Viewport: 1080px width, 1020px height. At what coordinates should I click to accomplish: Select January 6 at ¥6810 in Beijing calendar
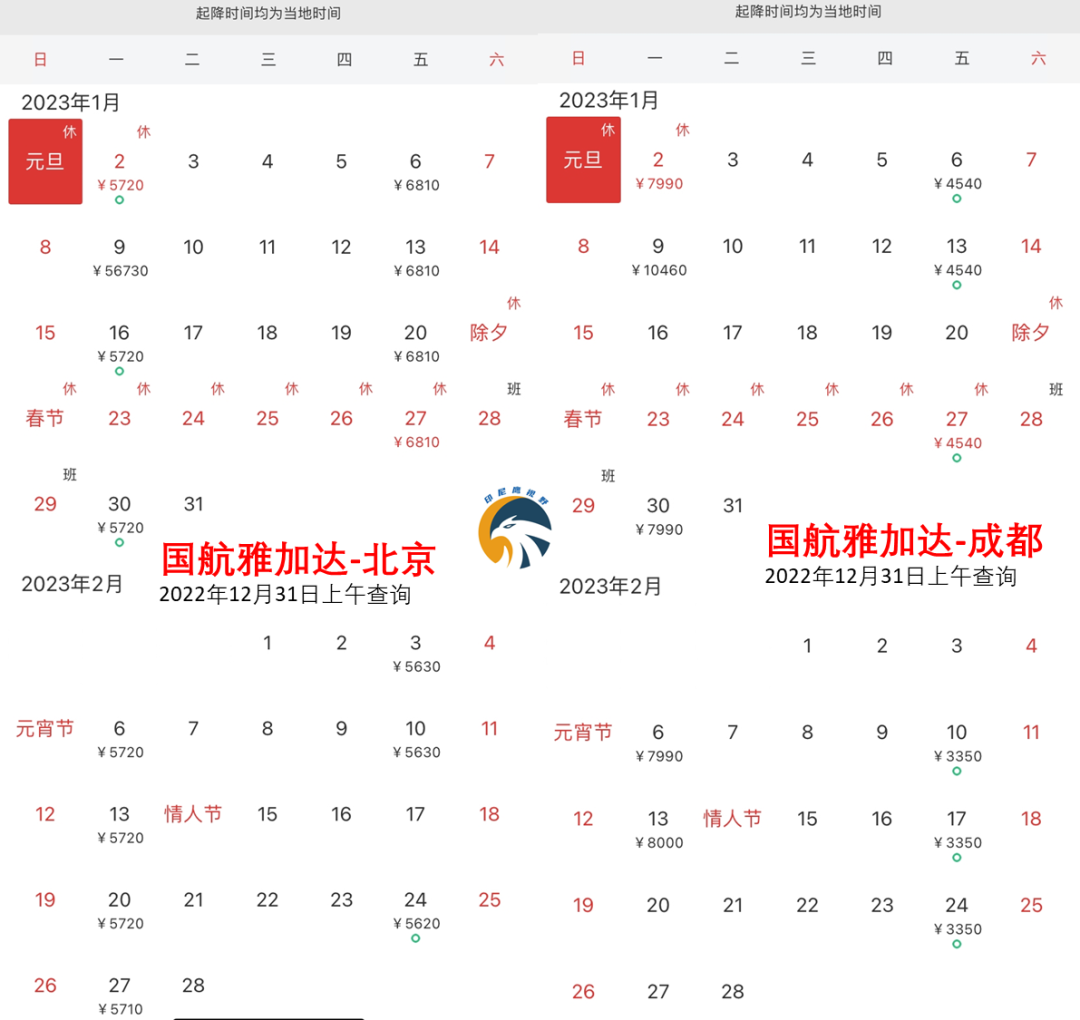pos(415,171)
